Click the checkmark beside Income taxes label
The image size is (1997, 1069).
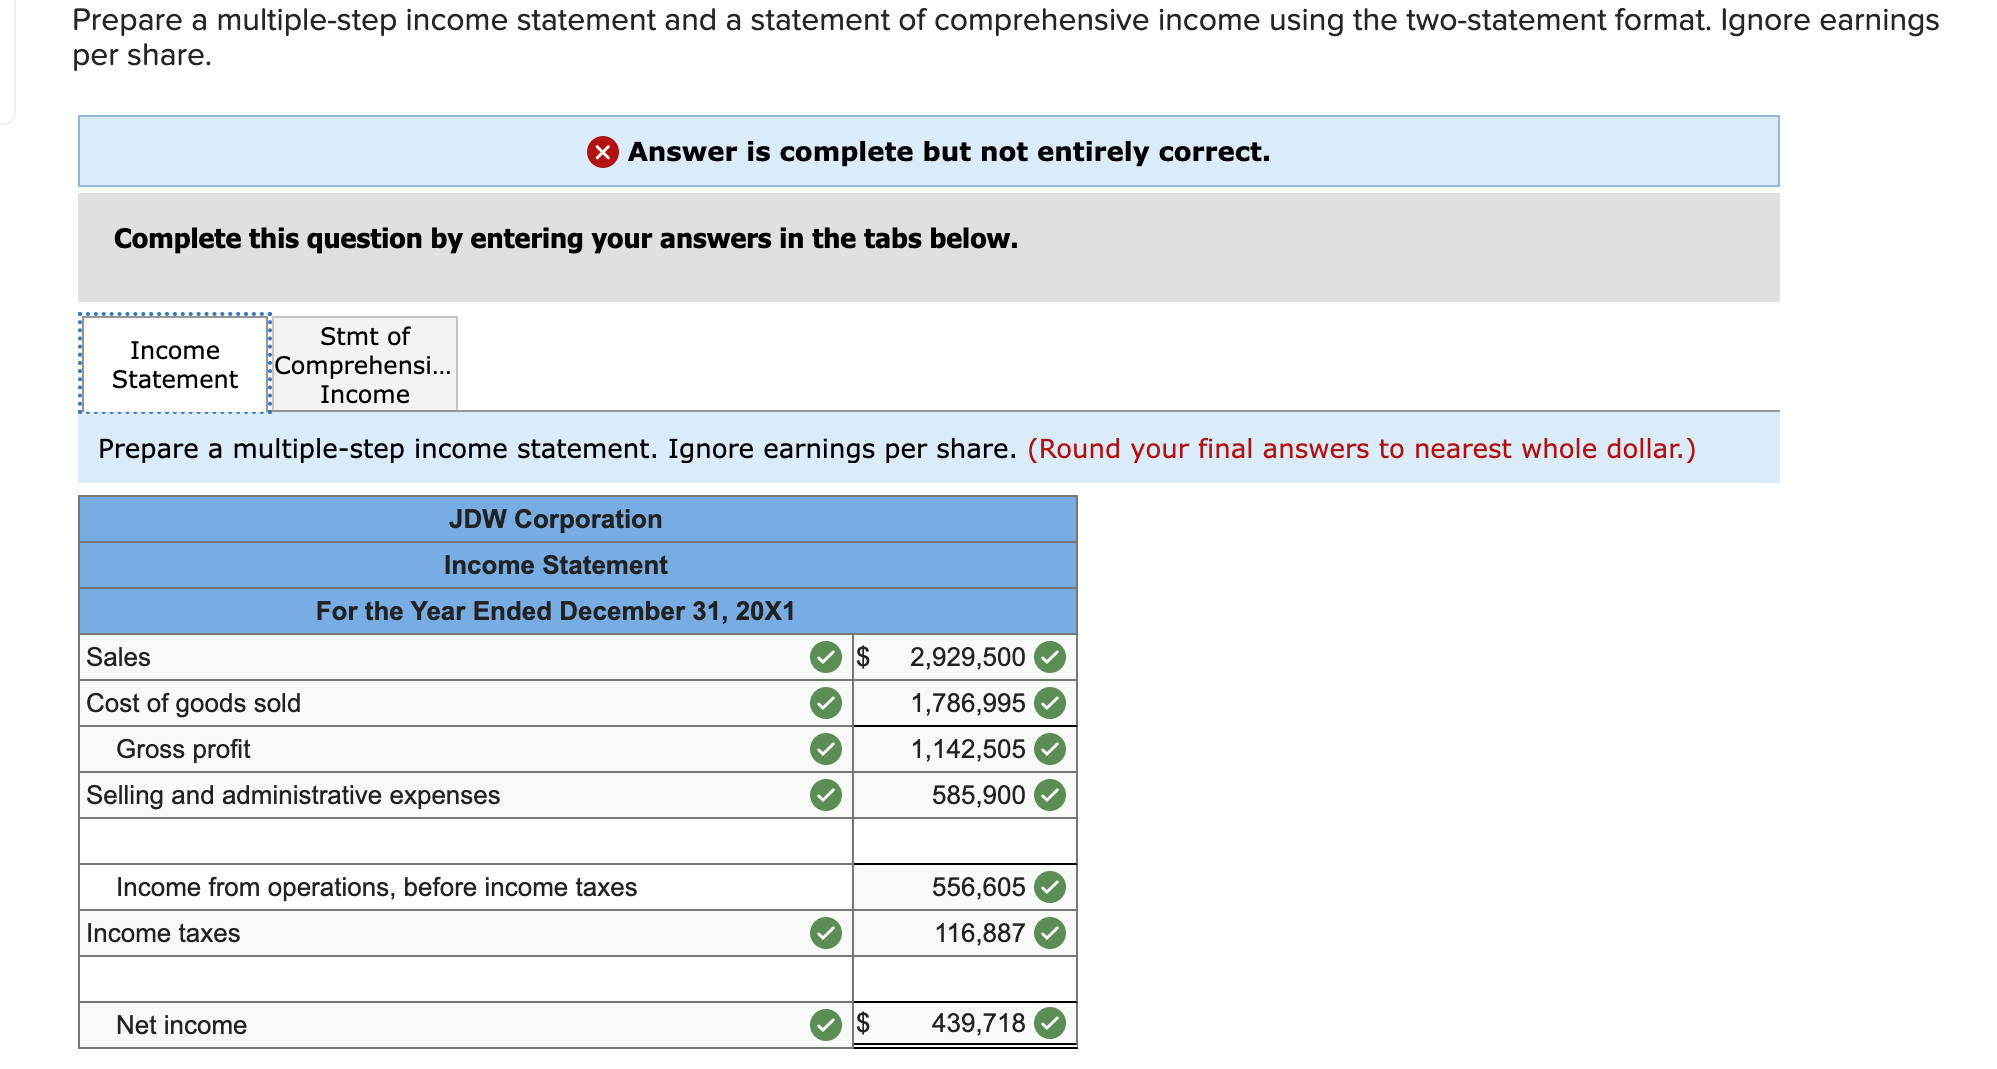tap(826, 932)
